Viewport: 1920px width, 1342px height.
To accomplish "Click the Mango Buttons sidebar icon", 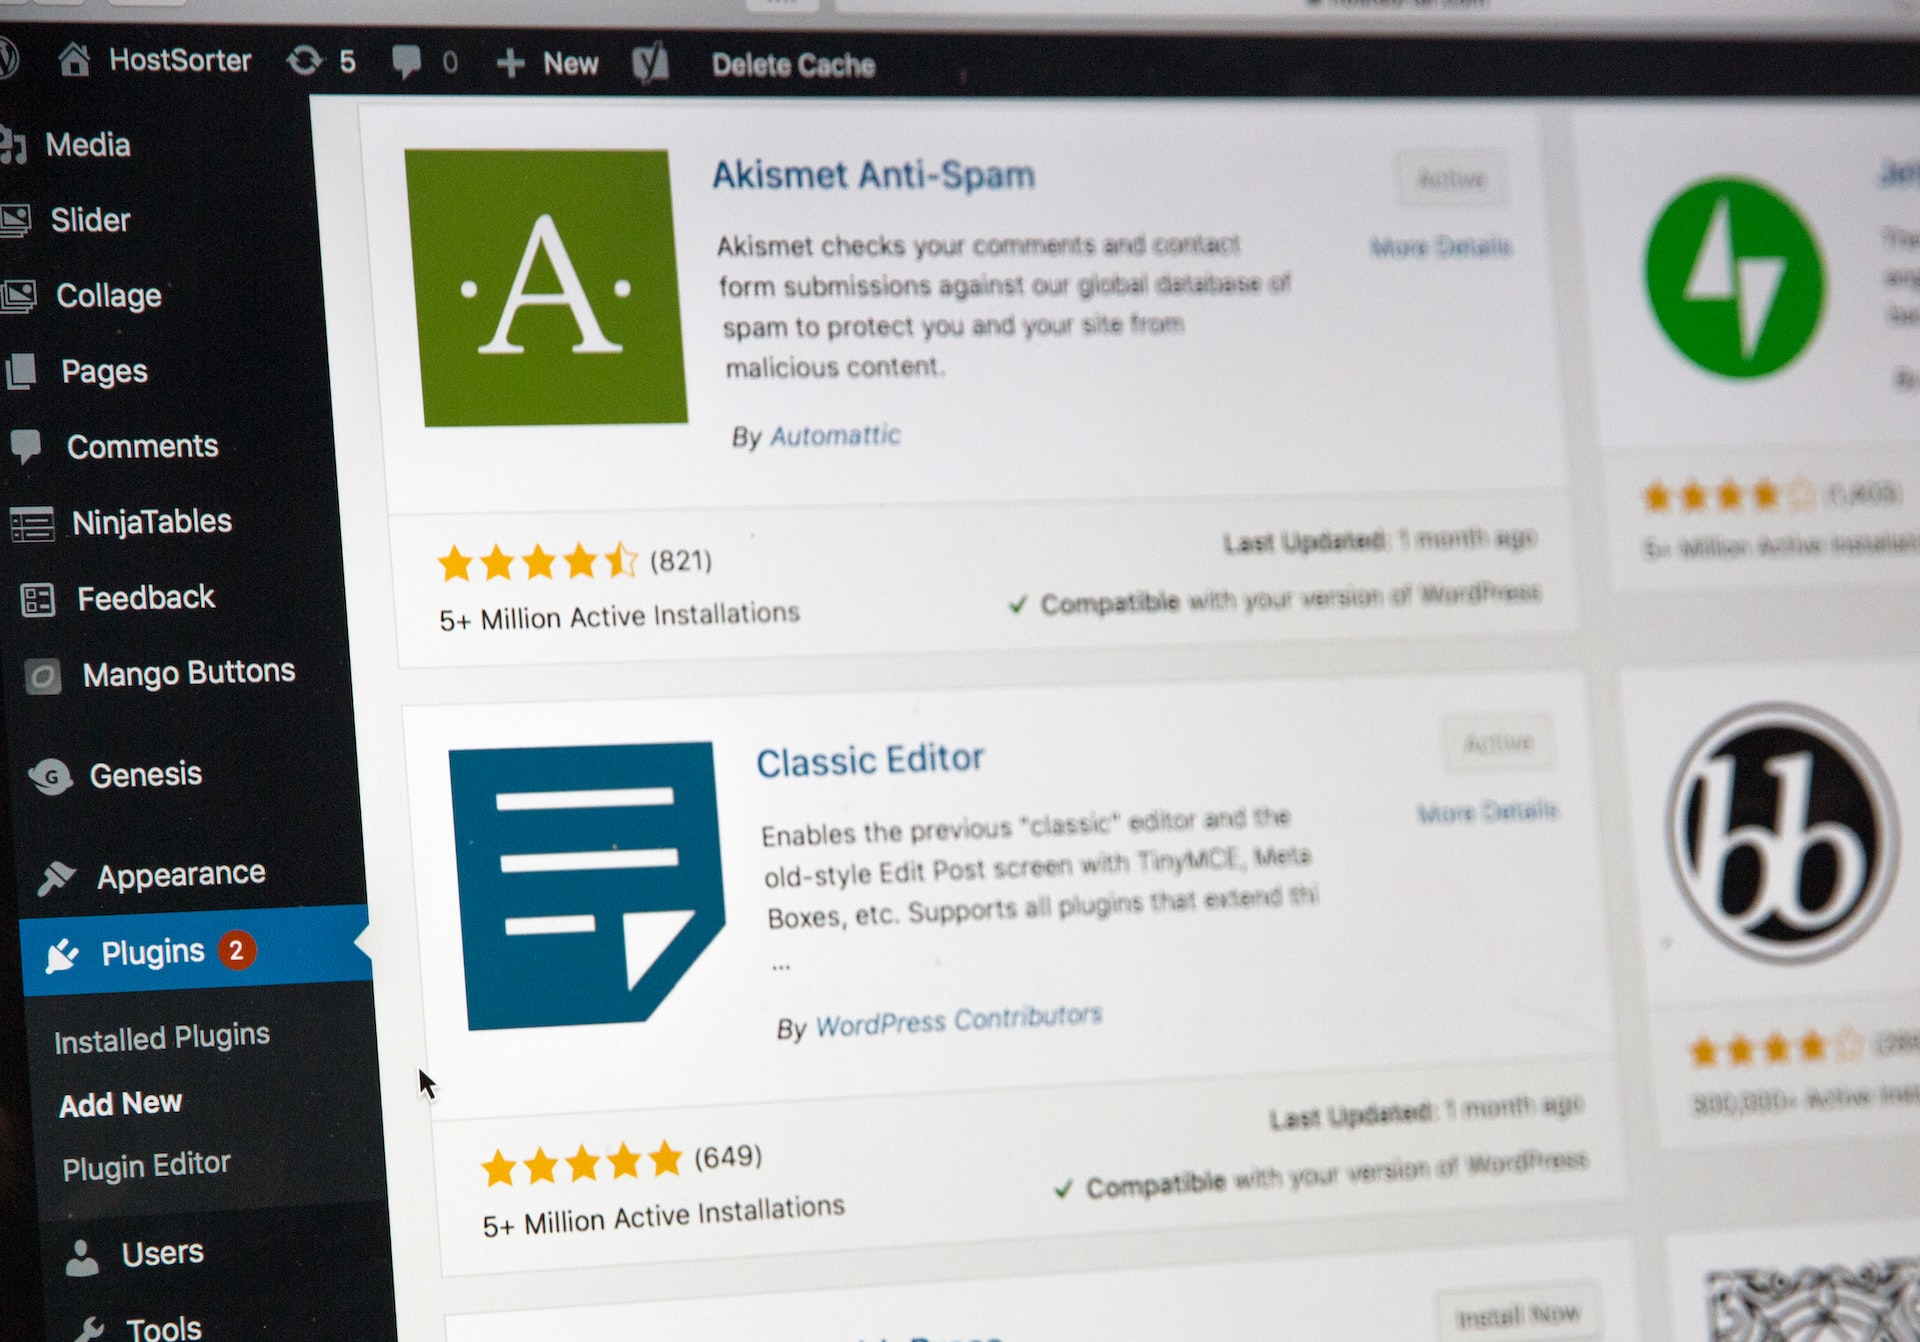I will pyautogui.click(x=39, y=671).
